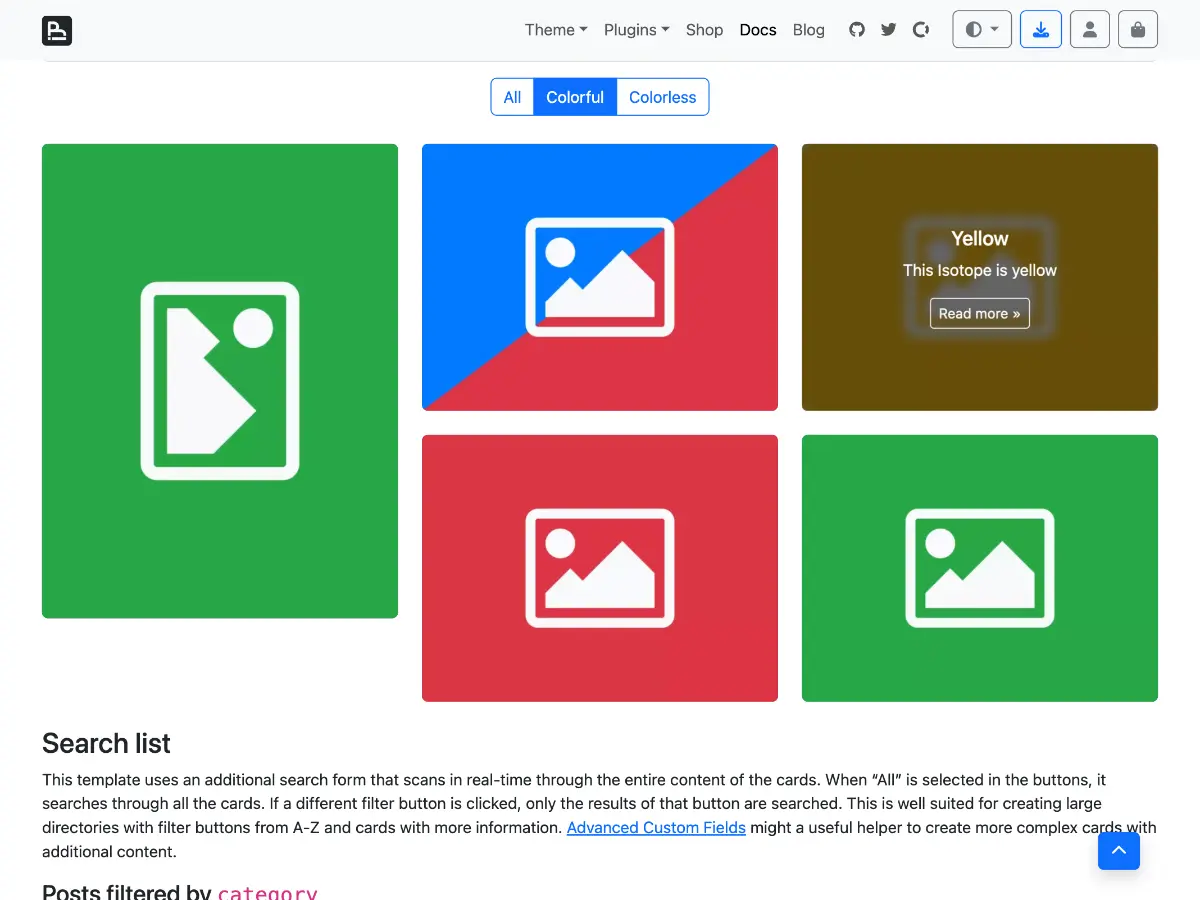1200x900 pixels.
Task: Expand the Theme dropdown menu
Action: pos(556,30)
